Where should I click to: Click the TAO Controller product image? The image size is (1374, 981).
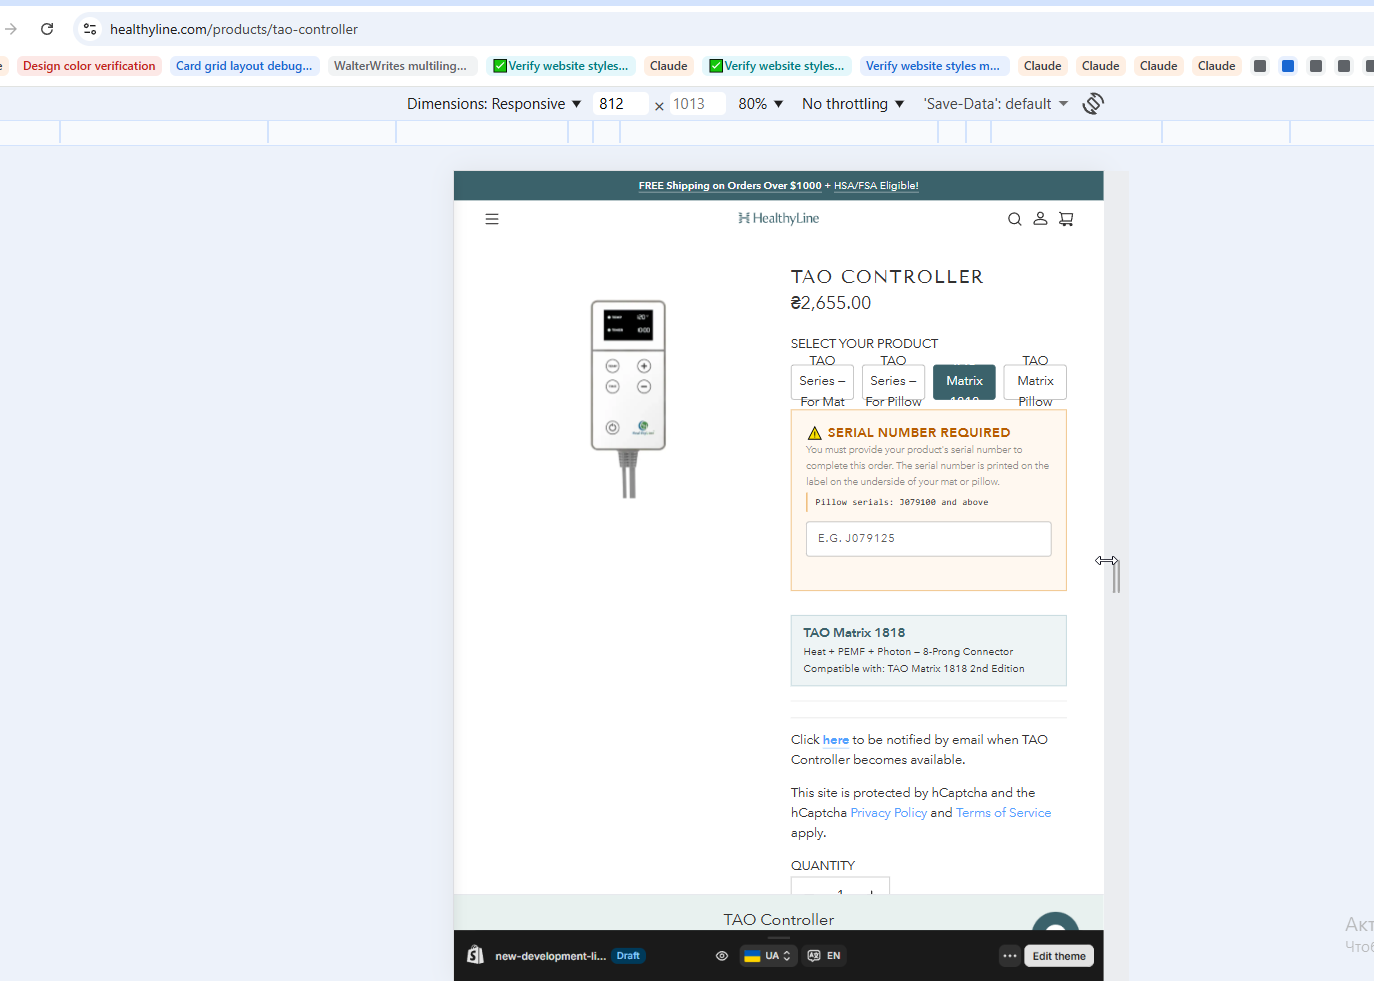628,398
